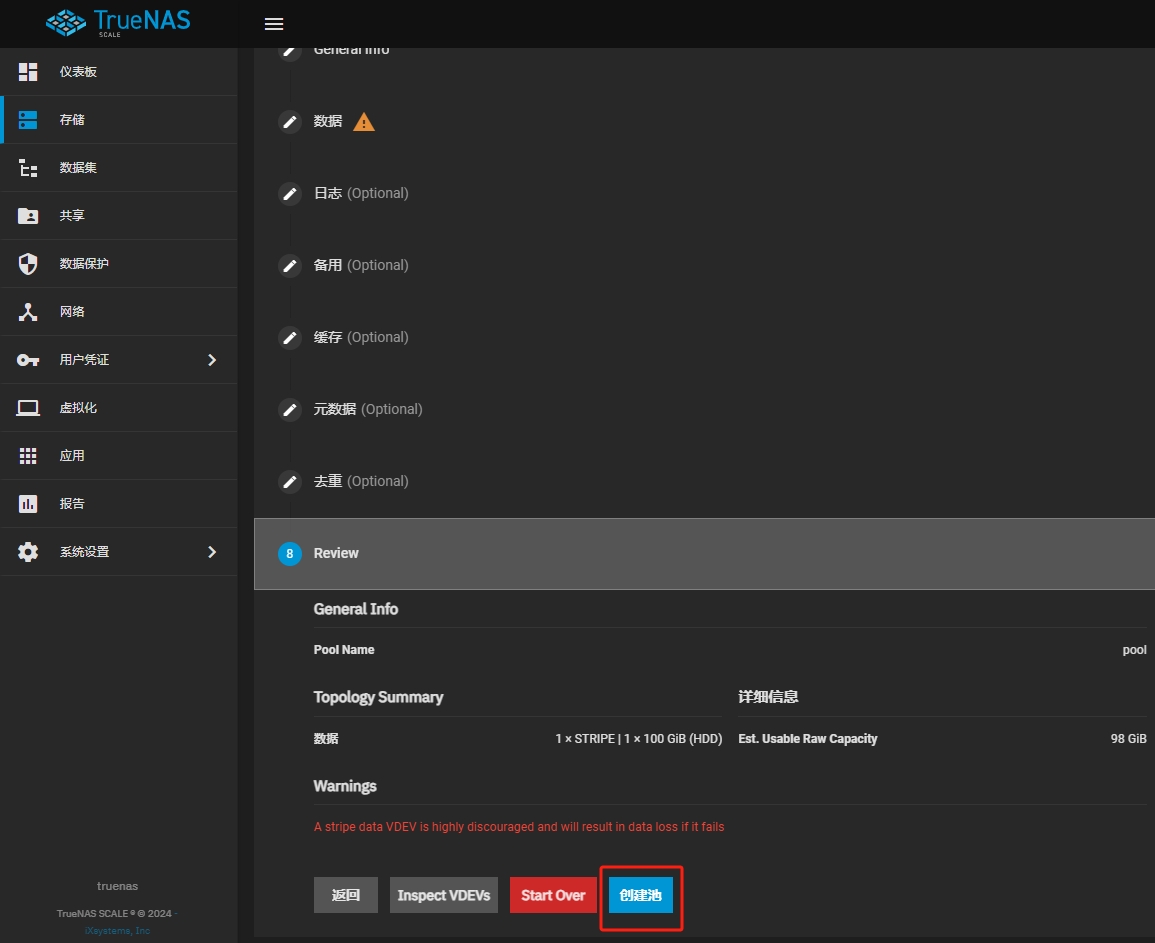Click the hamburger menu icon
This screenshot has height=943, width=1155.
(273, 24)
